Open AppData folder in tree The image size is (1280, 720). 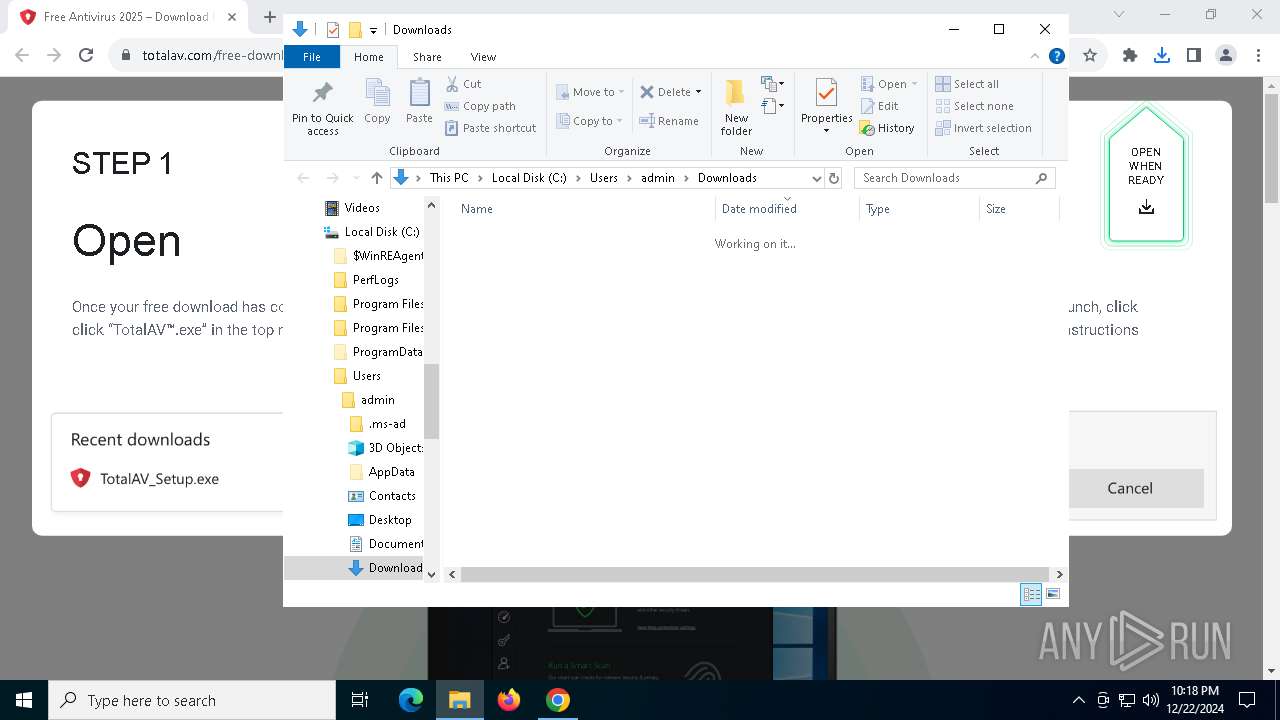pos(391,472)
